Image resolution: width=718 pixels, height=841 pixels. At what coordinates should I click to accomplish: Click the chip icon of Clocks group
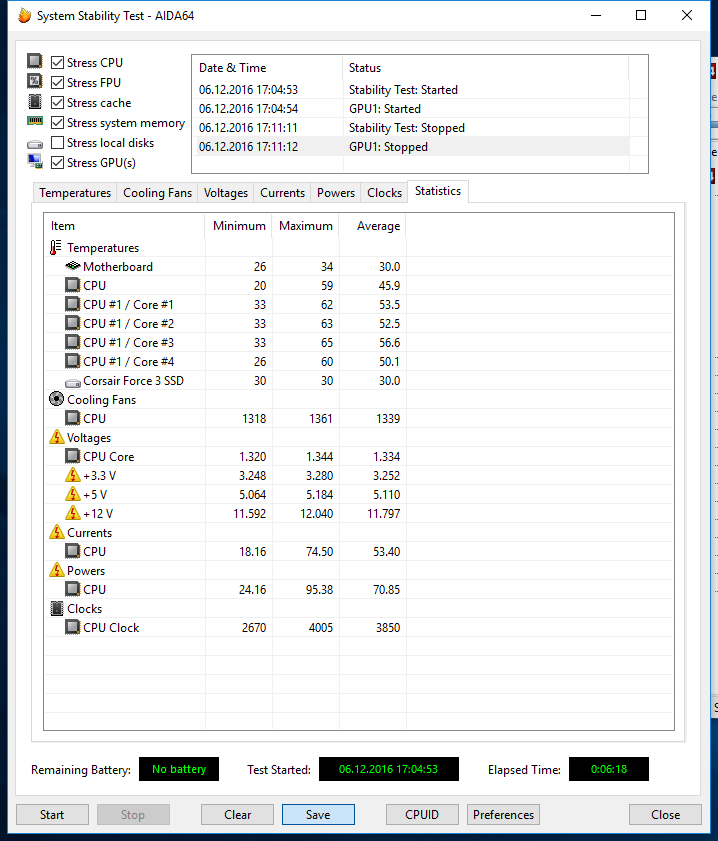(56, 608)
